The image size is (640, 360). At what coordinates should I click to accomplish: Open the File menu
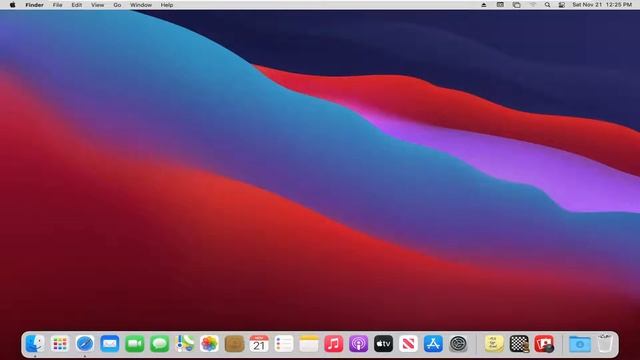tap(58, 5)
